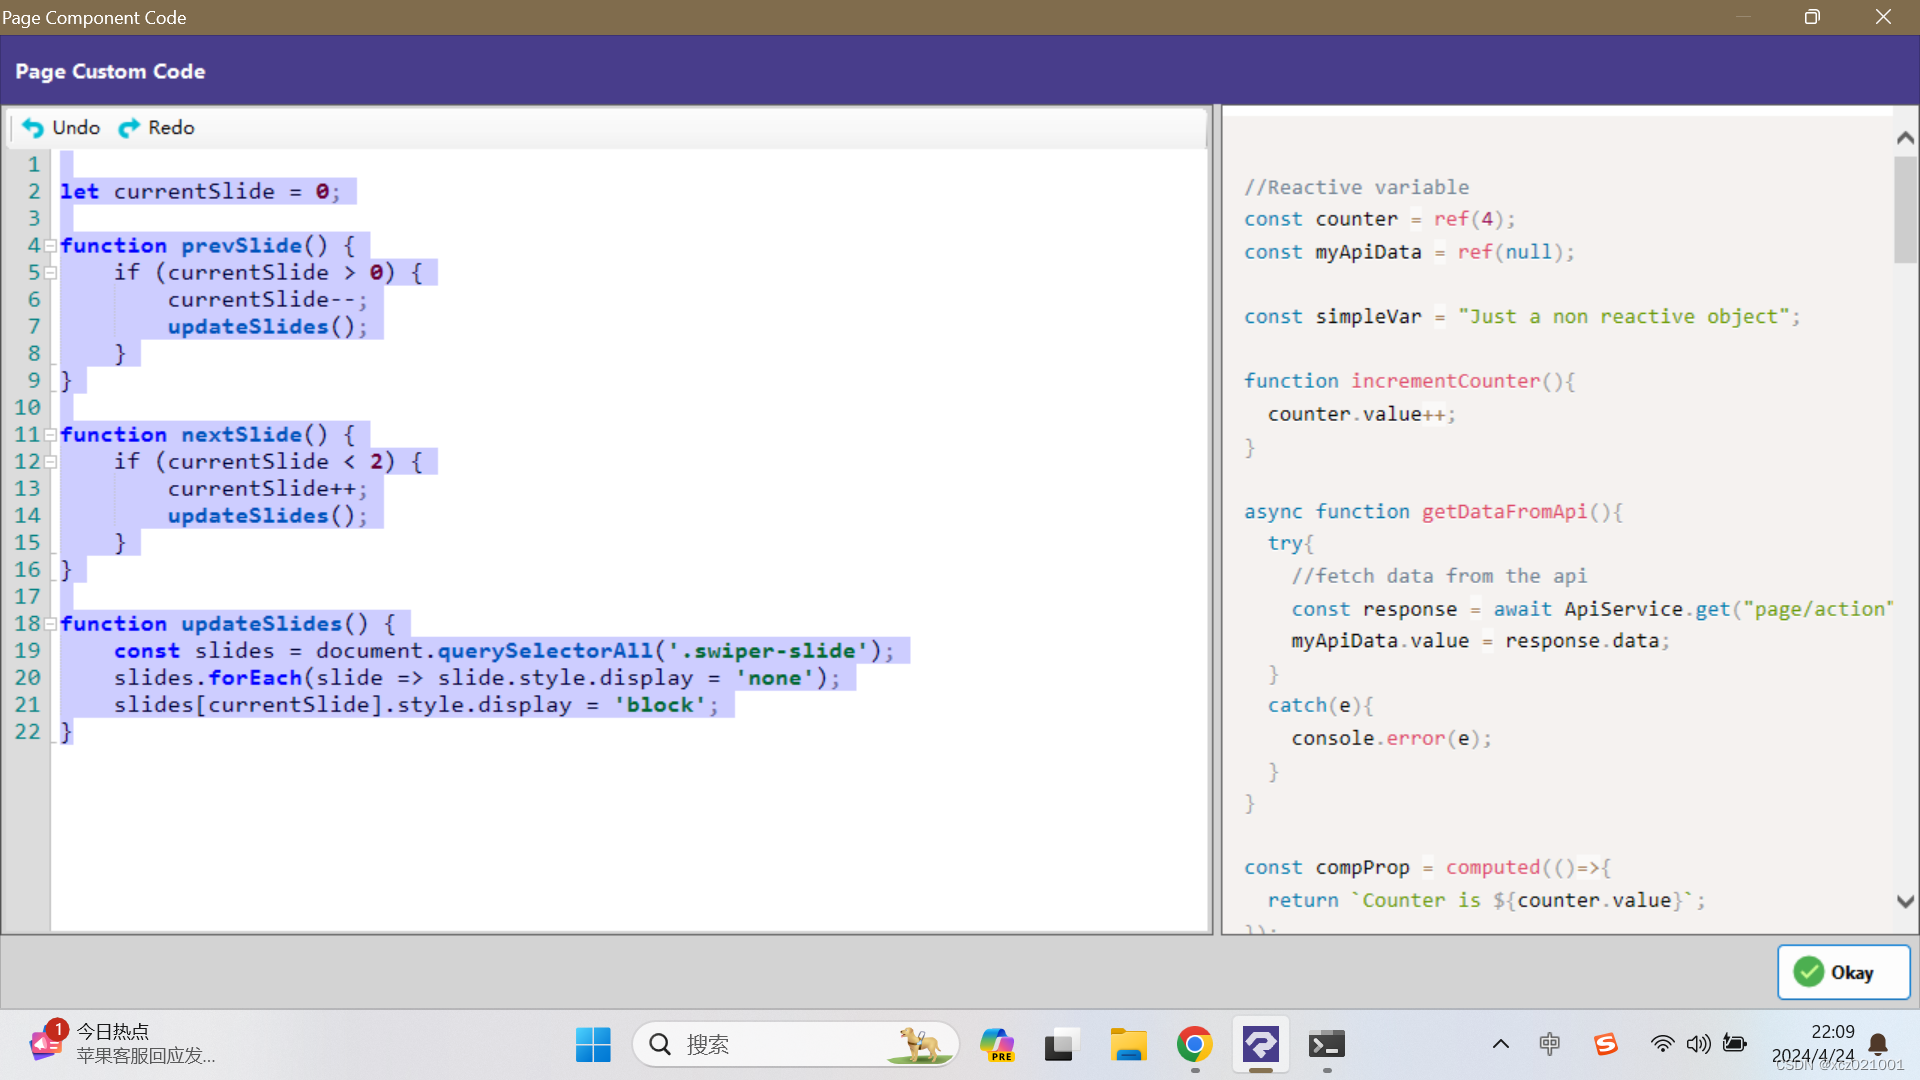This screenshot has height=1080, width=1920.
Task: Open the Copilot PRE taskbar icon
Action: pyautogui.click(x=996, y=1045)
